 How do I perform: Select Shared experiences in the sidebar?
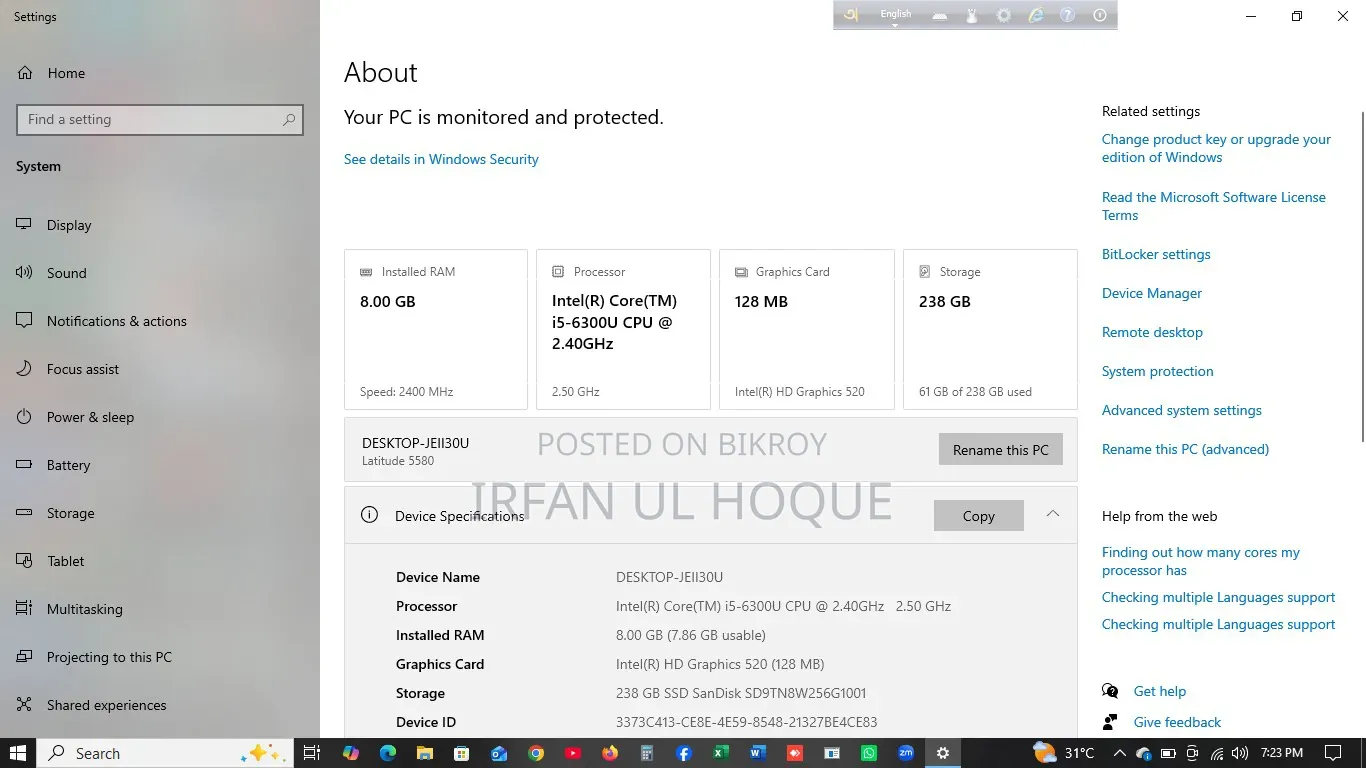pos(160,705)
